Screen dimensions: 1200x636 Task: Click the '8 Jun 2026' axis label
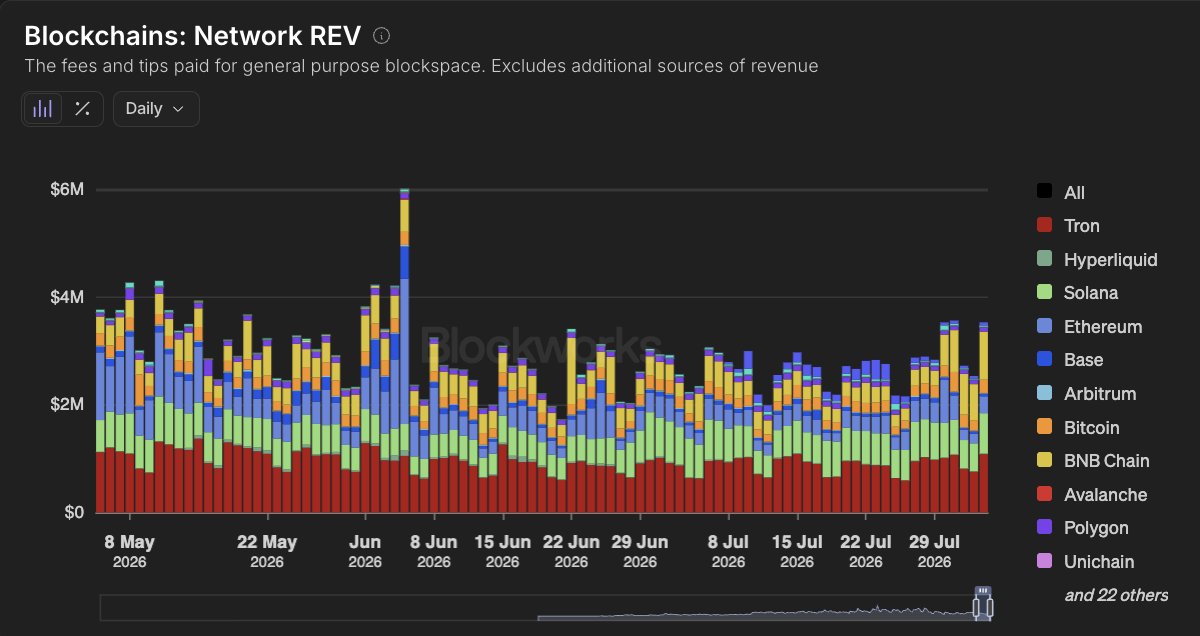433,551
